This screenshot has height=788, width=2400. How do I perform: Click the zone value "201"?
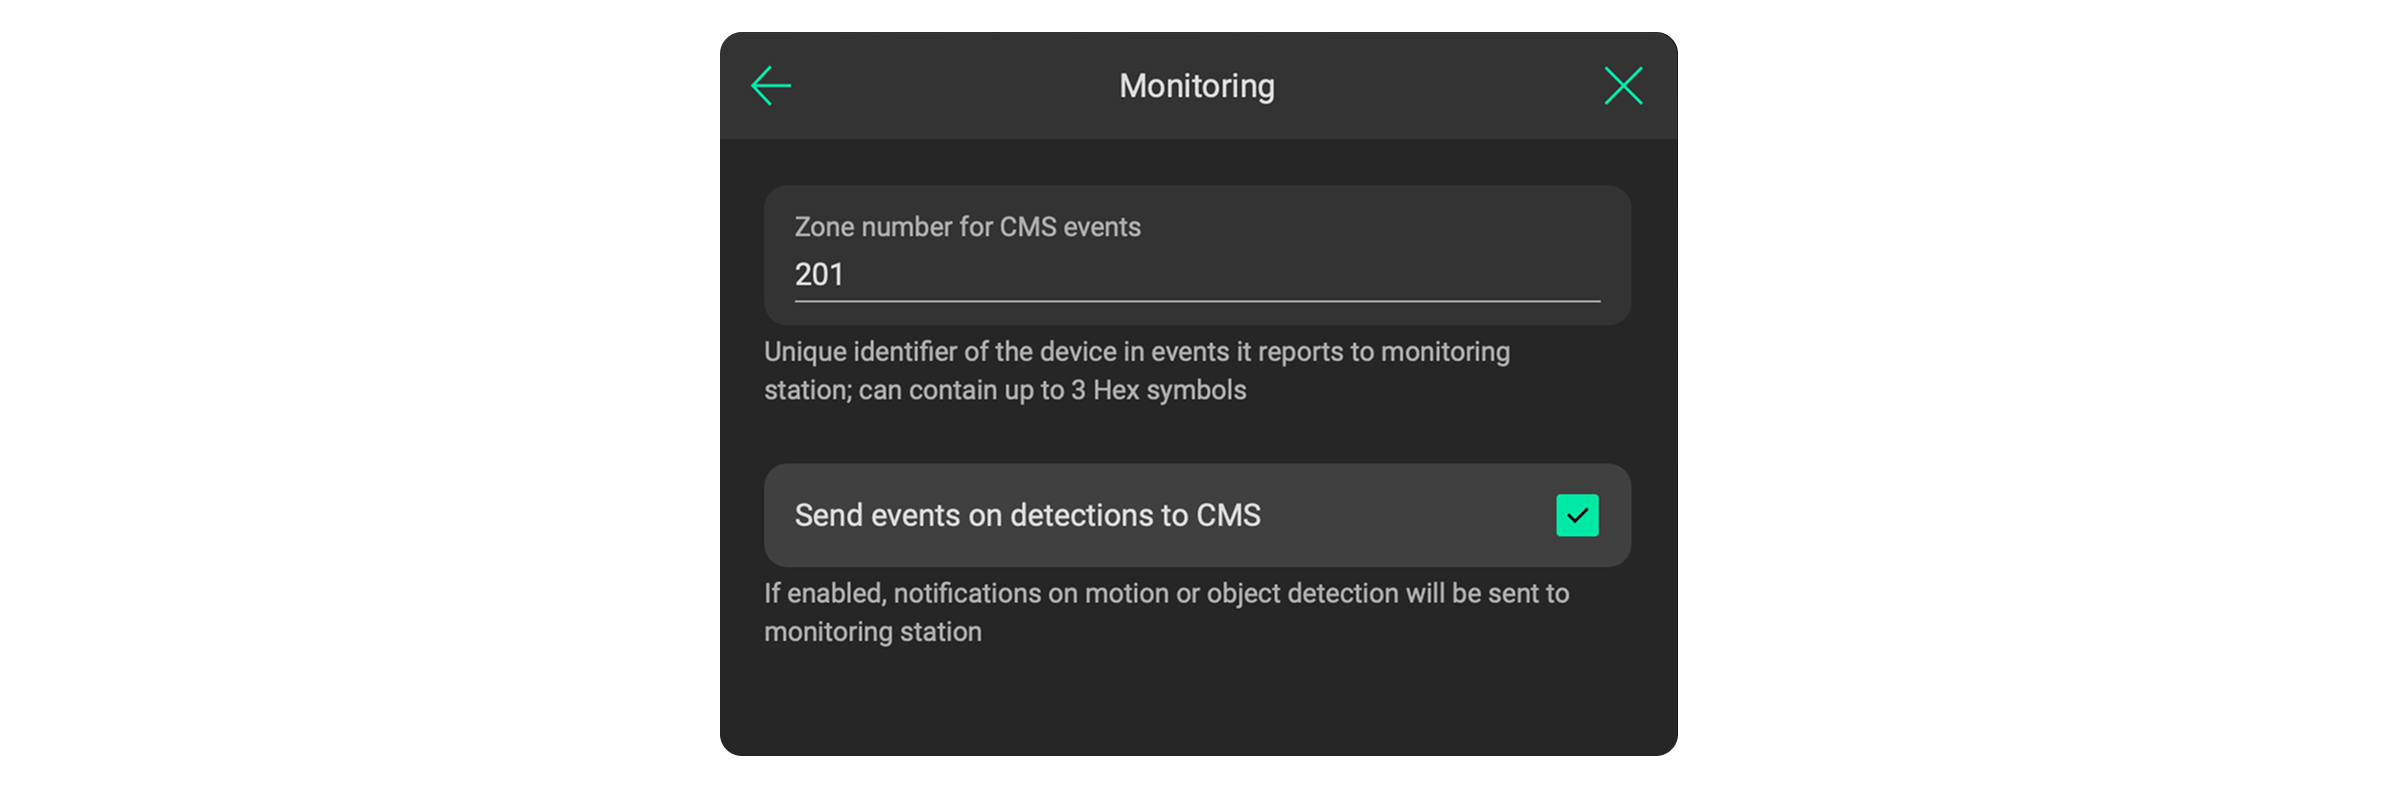(819, 274)
